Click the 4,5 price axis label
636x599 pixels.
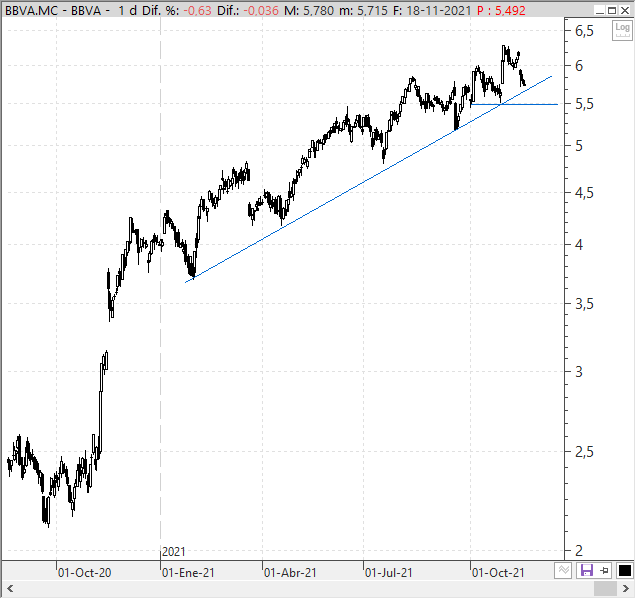(x=584, y=193)
